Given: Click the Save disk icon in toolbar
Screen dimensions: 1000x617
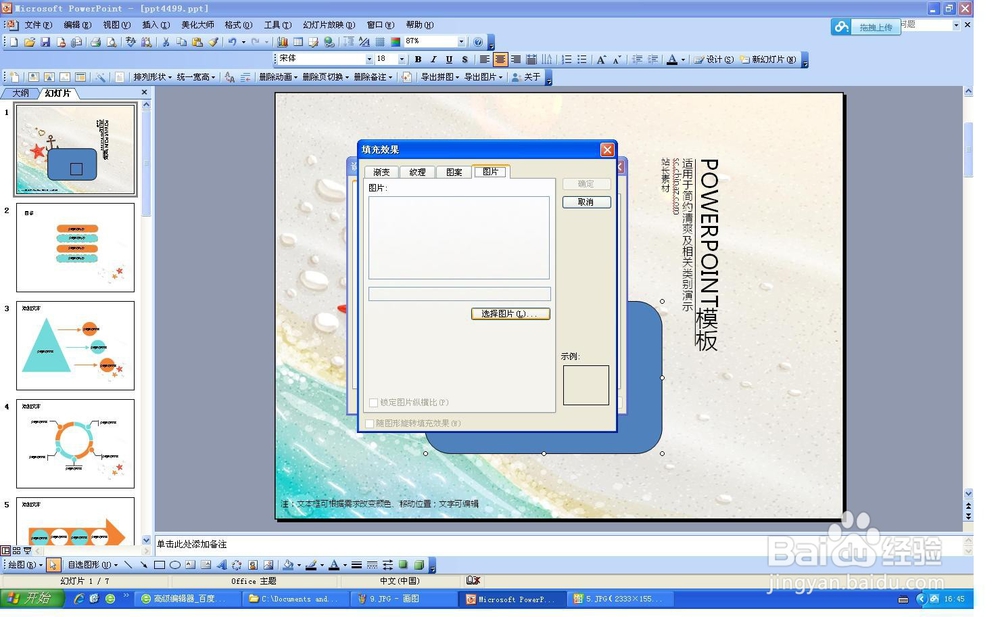Looking at the screenshot, I should pyautogui.click(x=45, y=42).
